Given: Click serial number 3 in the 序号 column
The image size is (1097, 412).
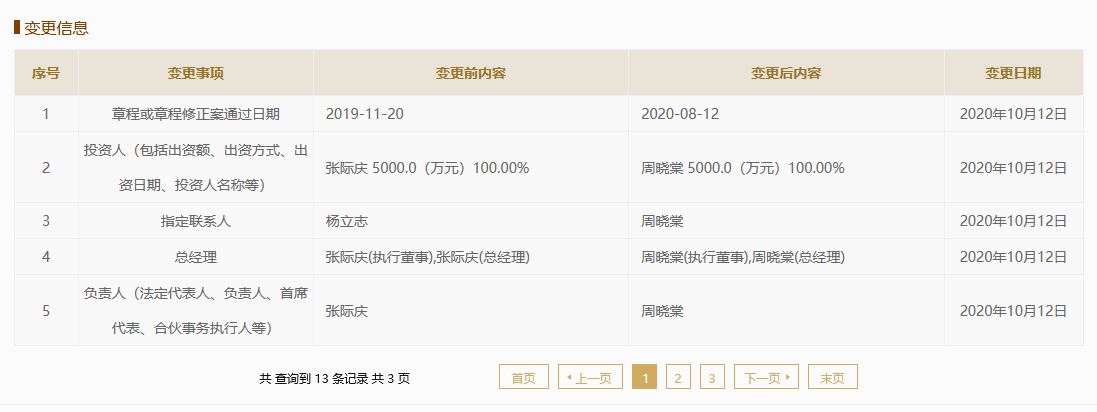Looking at the screenshot, I should (46, 221).
